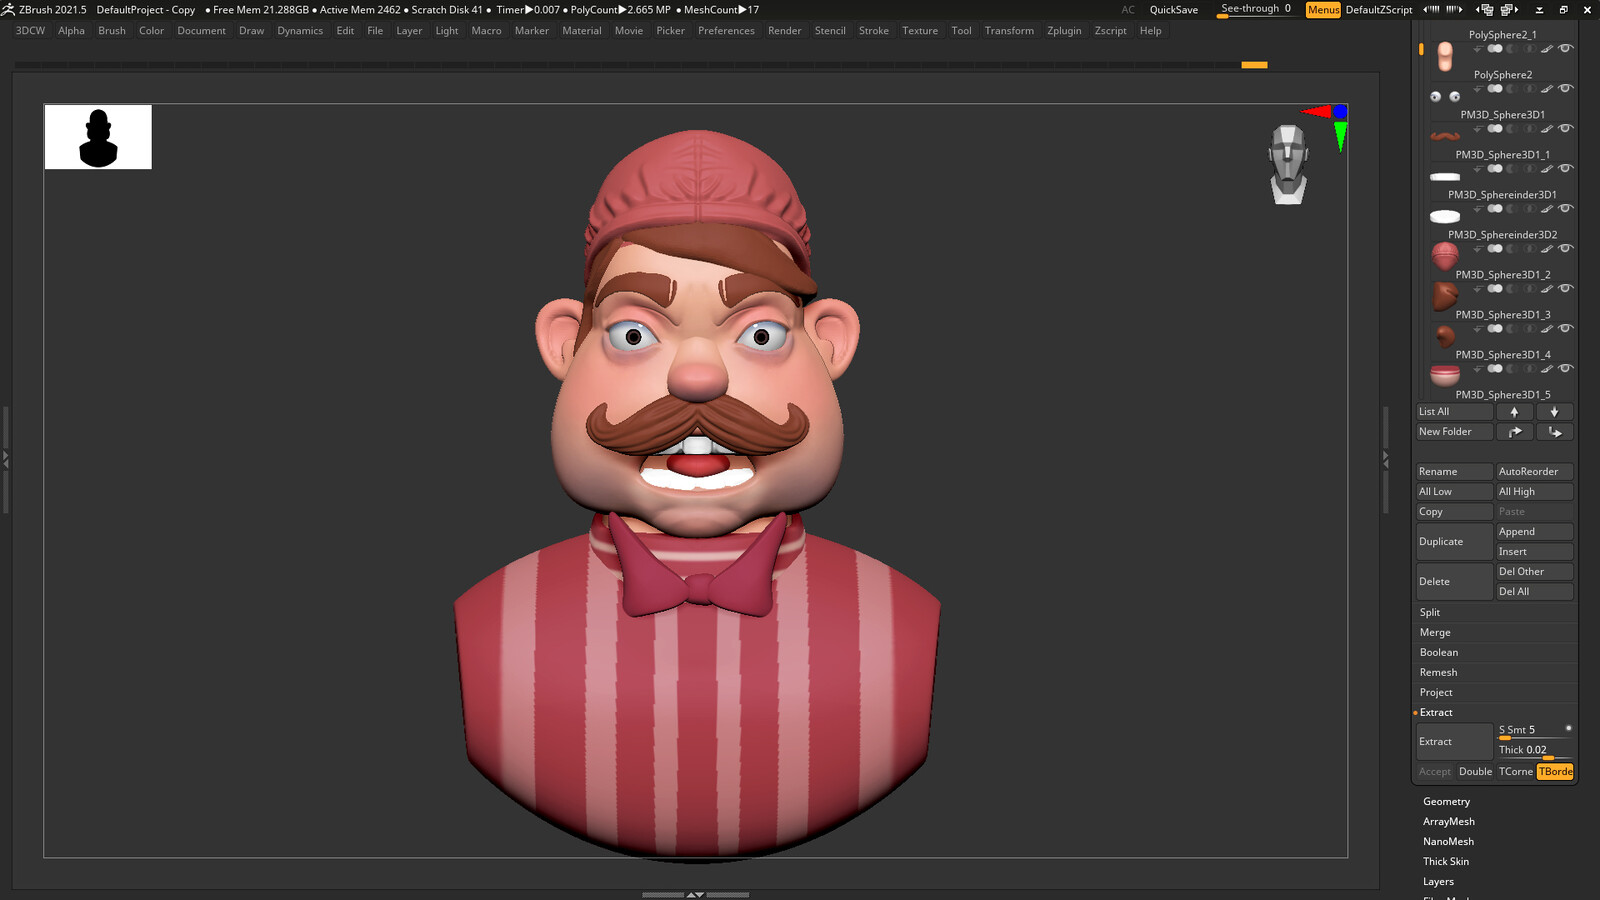This screenshot has width=1600, height=900.
Task: Adjust the Thick 0.02 slider
Action: click(x=1534, y=750)
